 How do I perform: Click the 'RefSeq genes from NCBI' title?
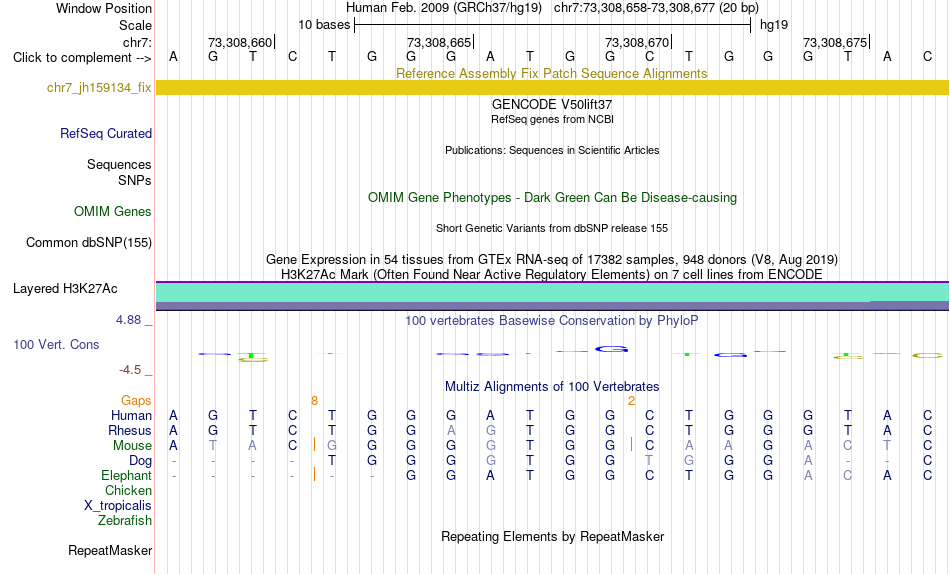552,119
